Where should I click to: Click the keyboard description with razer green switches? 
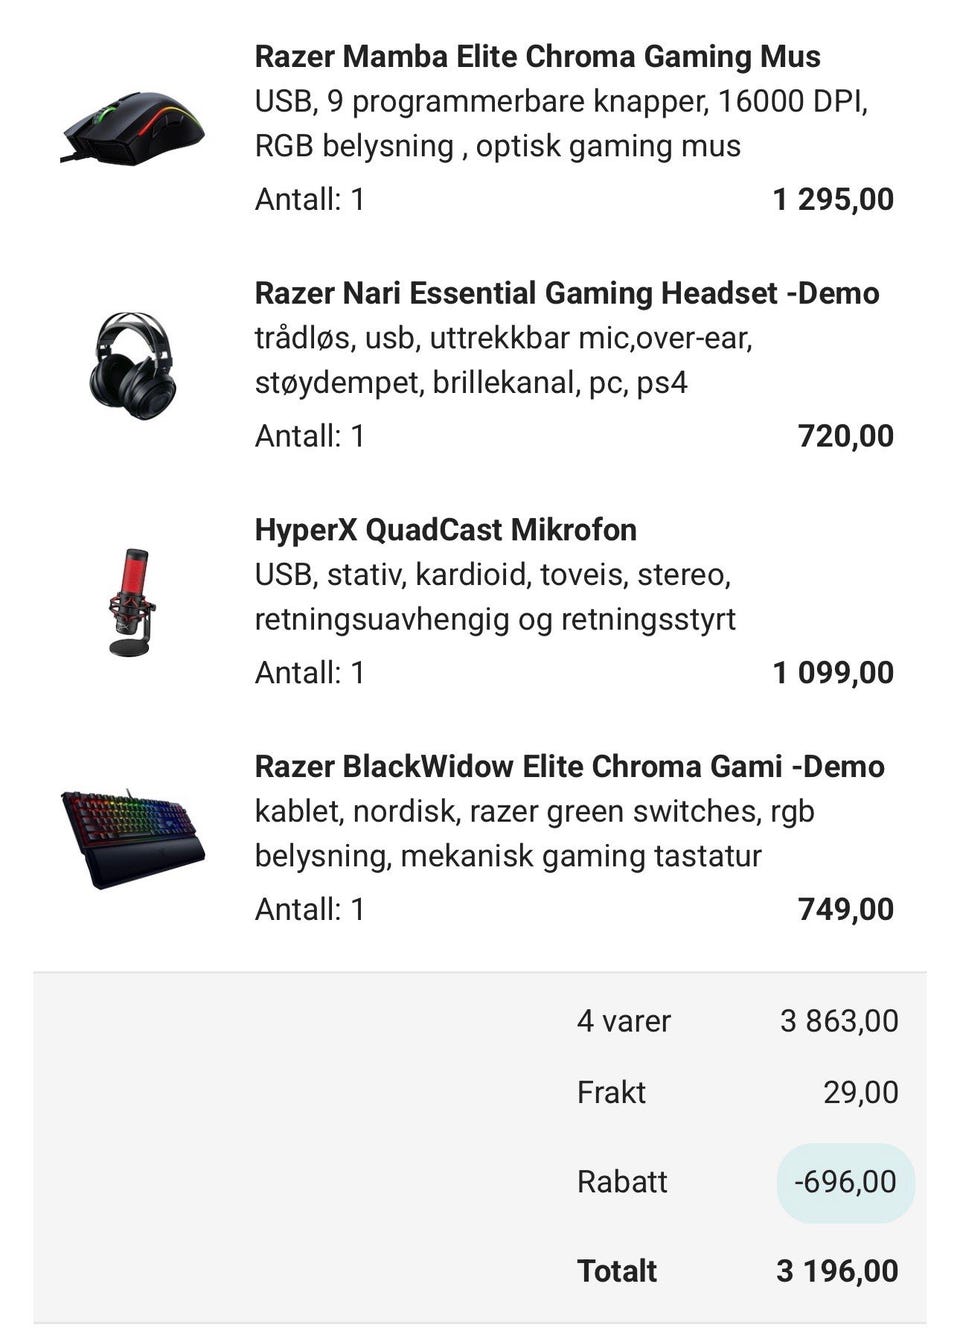pyautogui.click(x=534, y=833)
